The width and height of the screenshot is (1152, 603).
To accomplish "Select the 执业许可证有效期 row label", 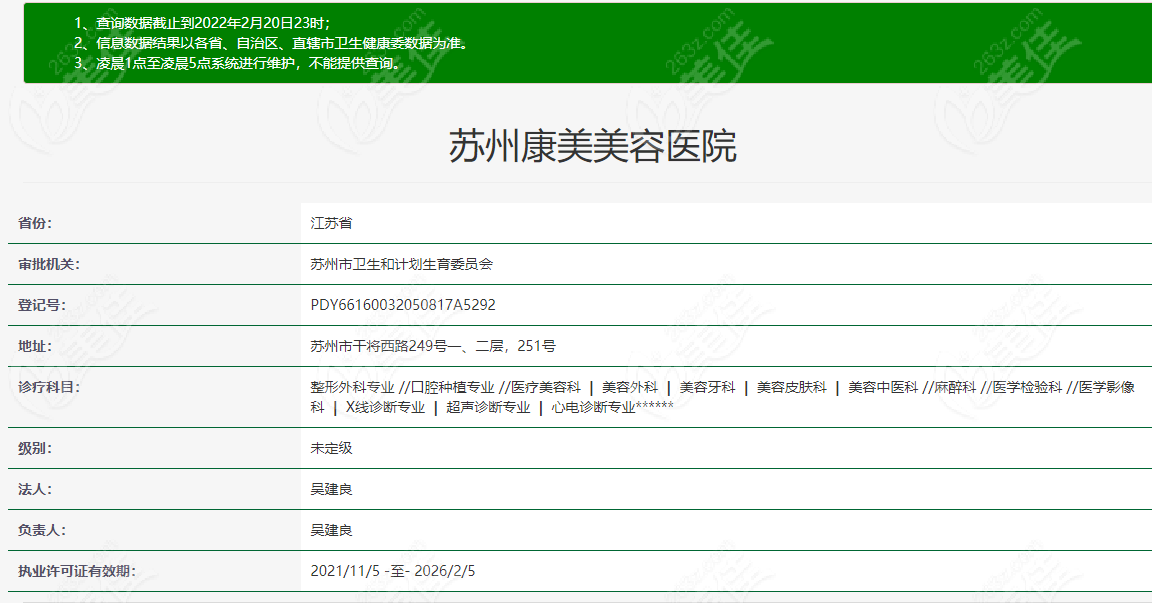I will click(x=76, y=571).
